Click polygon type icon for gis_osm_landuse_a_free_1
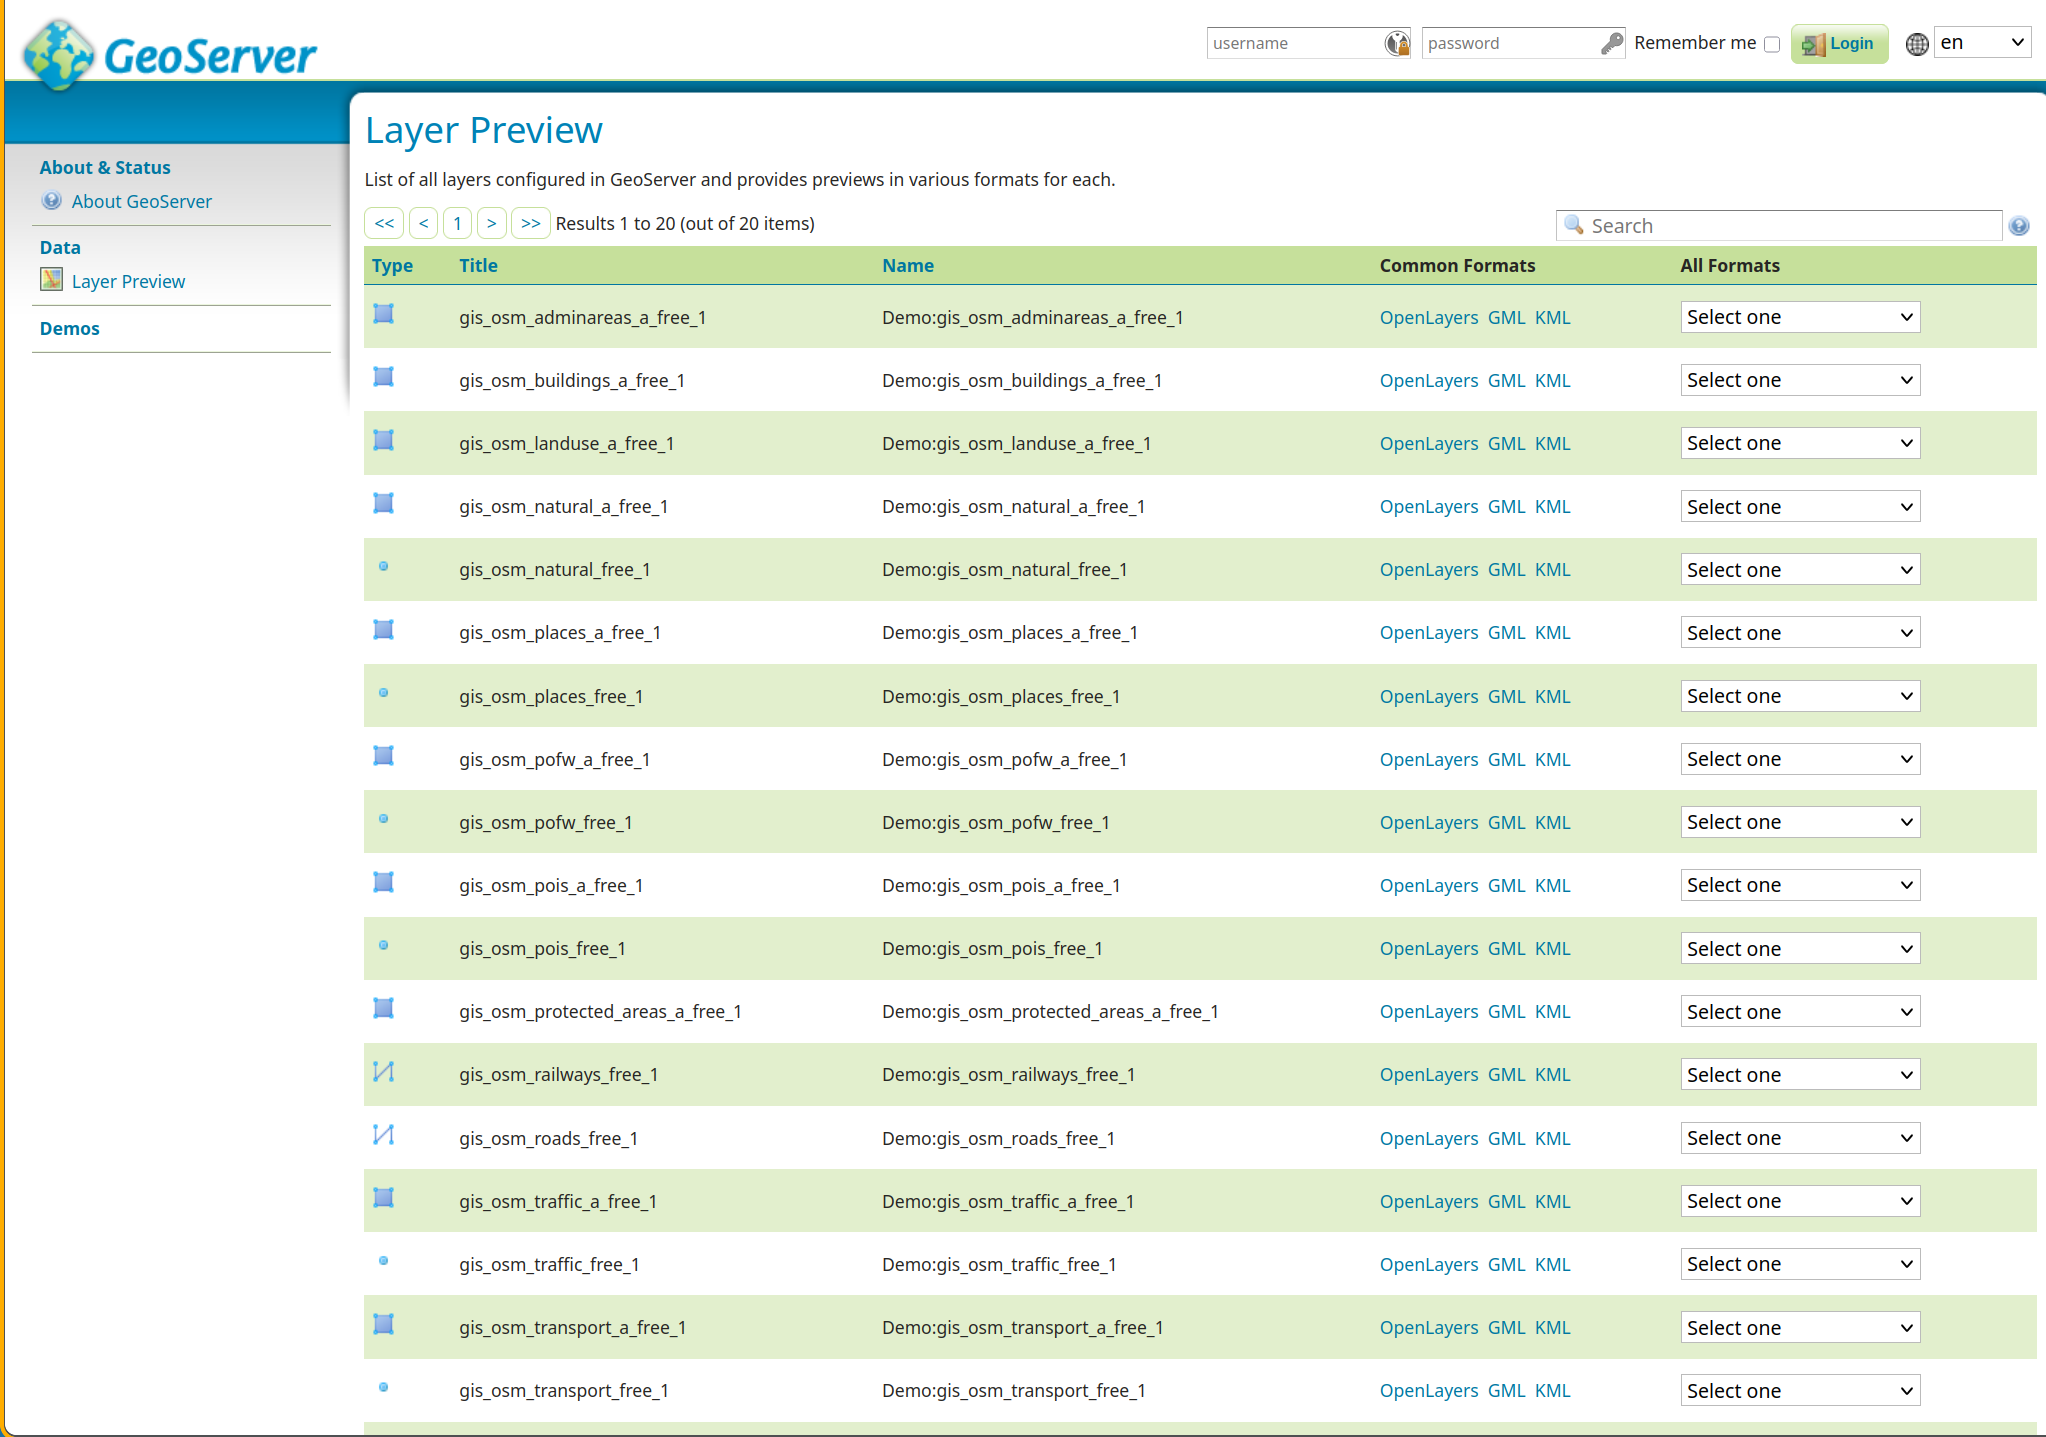Screen dimensions: 2046x1437 pyautogui.click(x=384, y=440)
